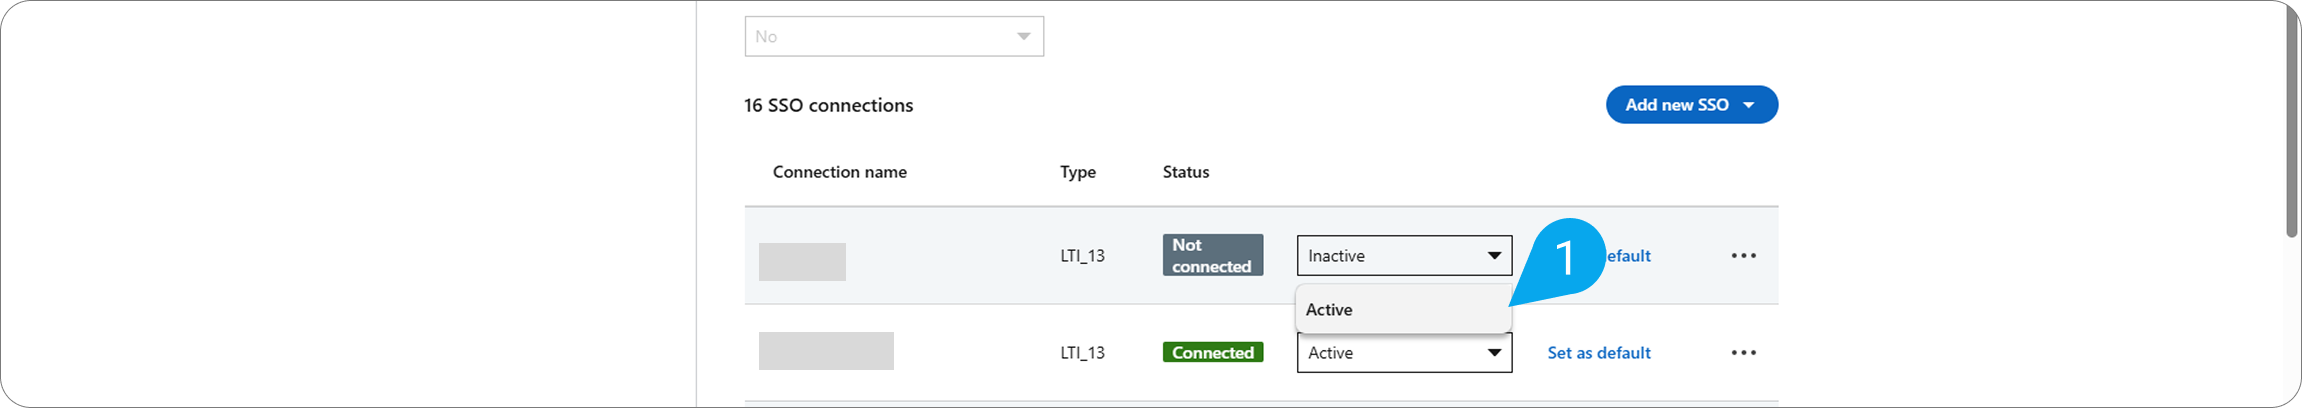
Task: Click the caret arrow on Add new SSO
Action: [1749, 105]
